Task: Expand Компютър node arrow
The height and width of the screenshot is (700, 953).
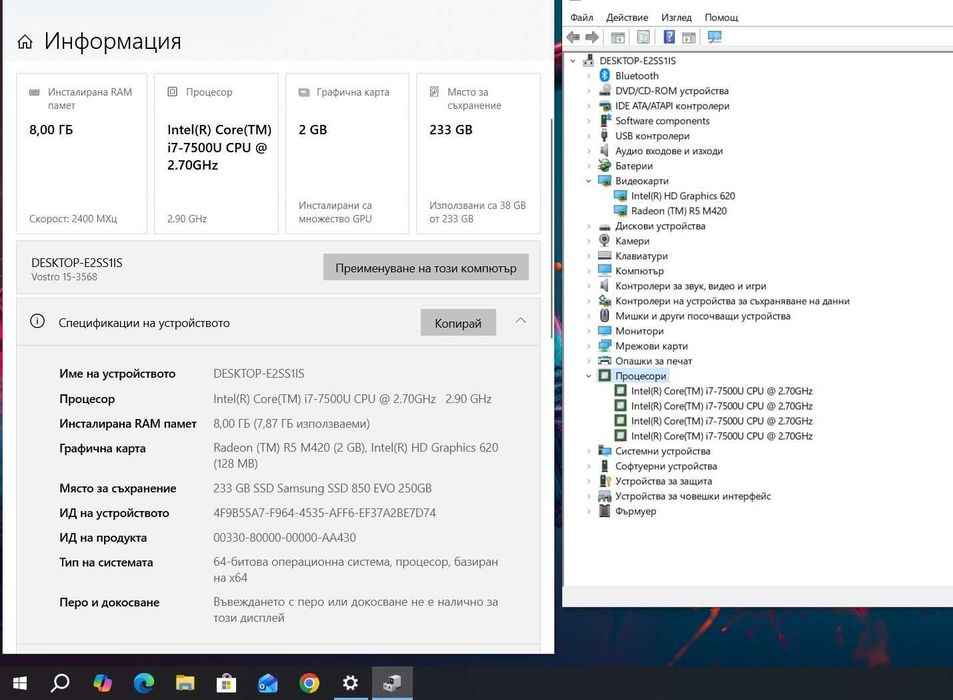Action: (x=588, y=271)
